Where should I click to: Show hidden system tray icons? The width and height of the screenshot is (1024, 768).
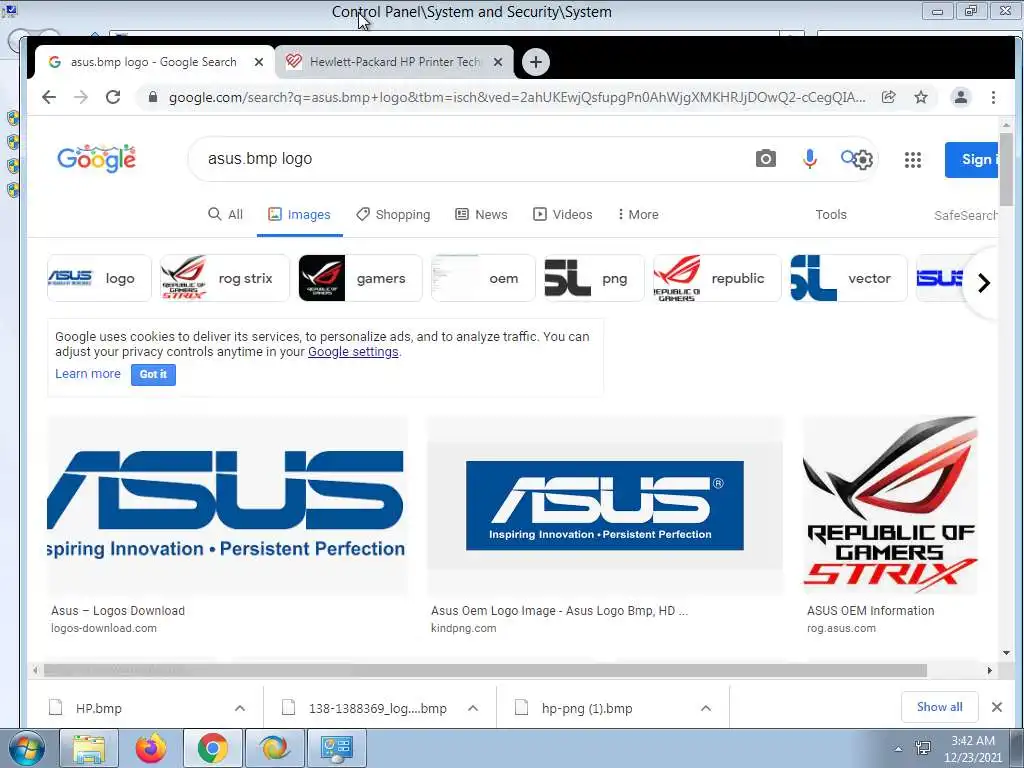click(898, 749)
